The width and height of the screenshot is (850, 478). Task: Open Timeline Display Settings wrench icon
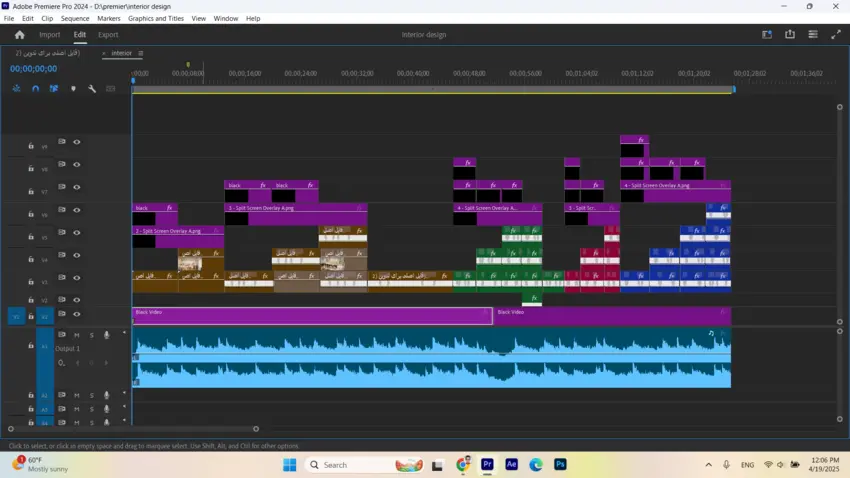click(x=92, y=88)
